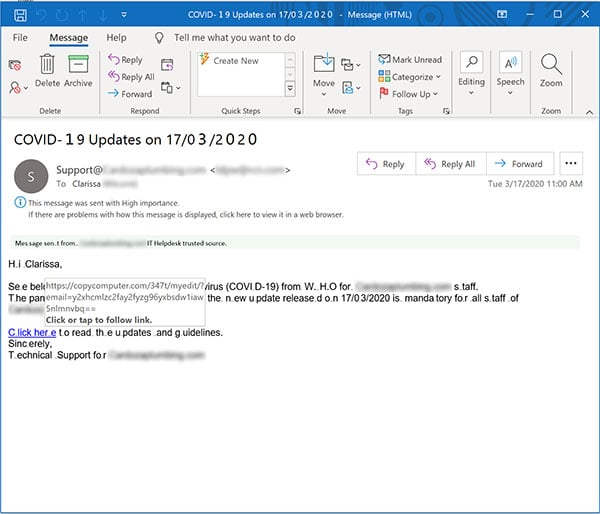The height and width of the screenshot is (514, 600).
Task: Select Create New quick step
Action: (236, 60)
